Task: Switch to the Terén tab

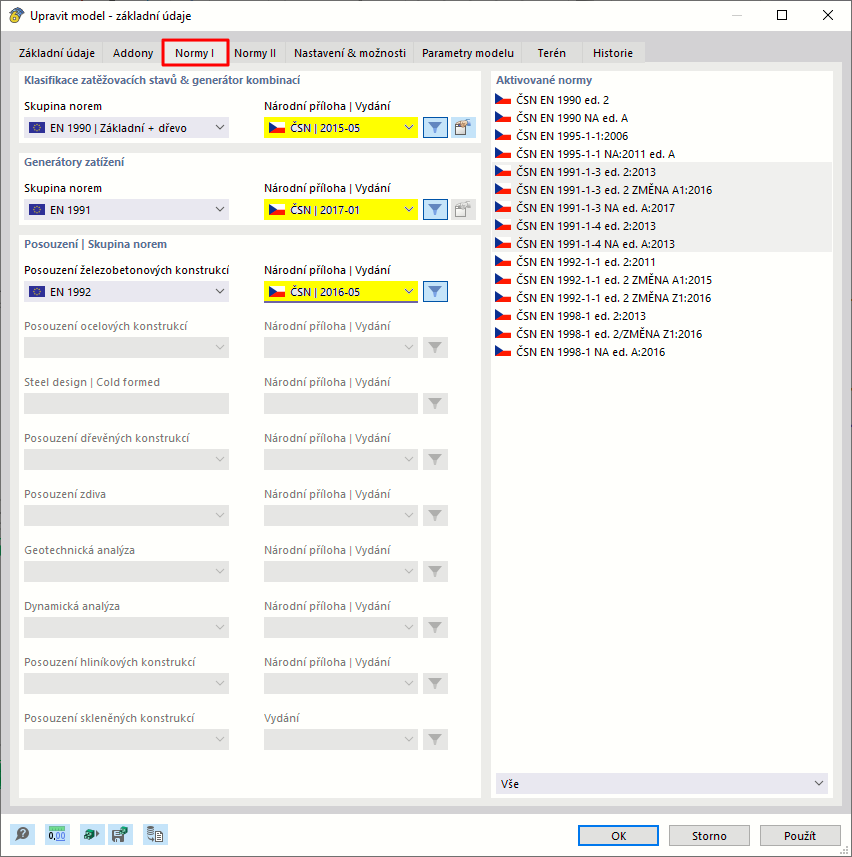Action: click(x=551, y=53)
